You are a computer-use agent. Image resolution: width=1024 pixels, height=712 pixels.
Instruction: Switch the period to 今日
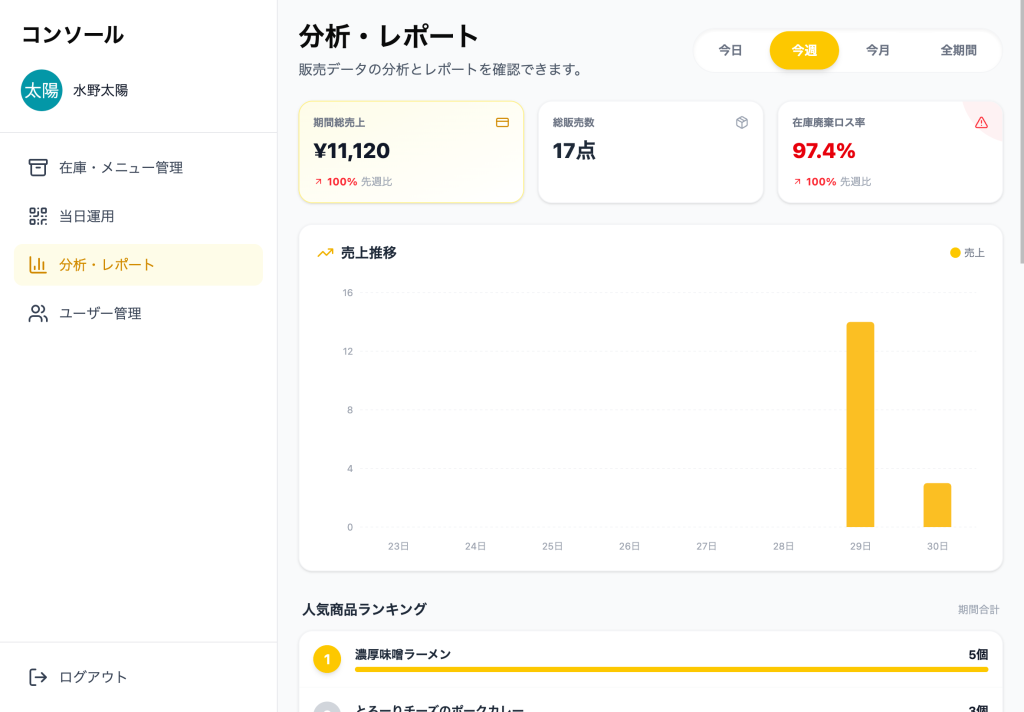coord(730,50)
